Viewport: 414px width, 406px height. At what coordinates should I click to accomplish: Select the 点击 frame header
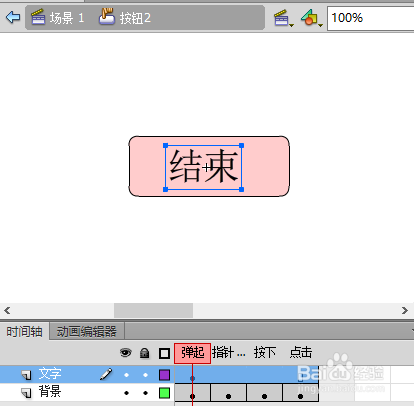301,353
